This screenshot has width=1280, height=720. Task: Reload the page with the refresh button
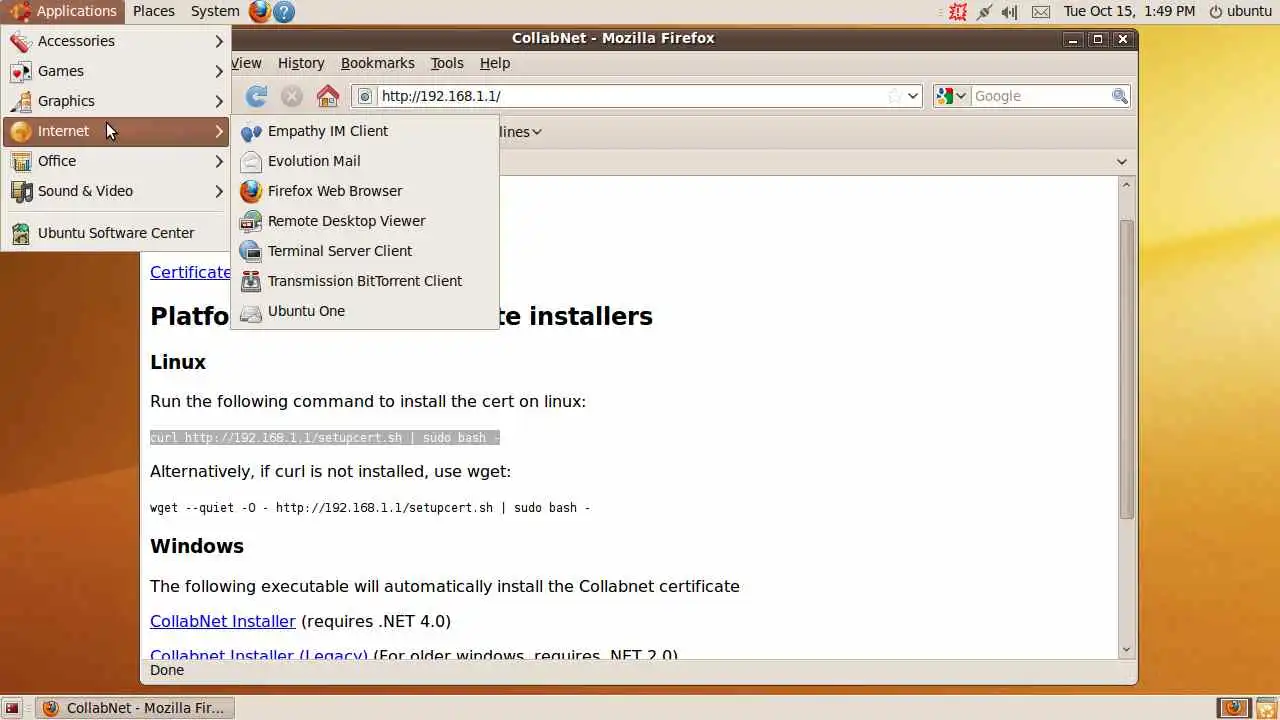[257, 96]
